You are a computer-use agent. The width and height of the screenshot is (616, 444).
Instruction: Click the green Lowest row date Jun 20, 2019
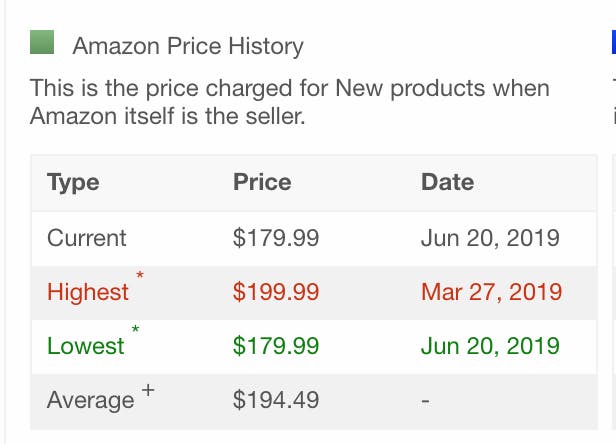coord(490,346)
